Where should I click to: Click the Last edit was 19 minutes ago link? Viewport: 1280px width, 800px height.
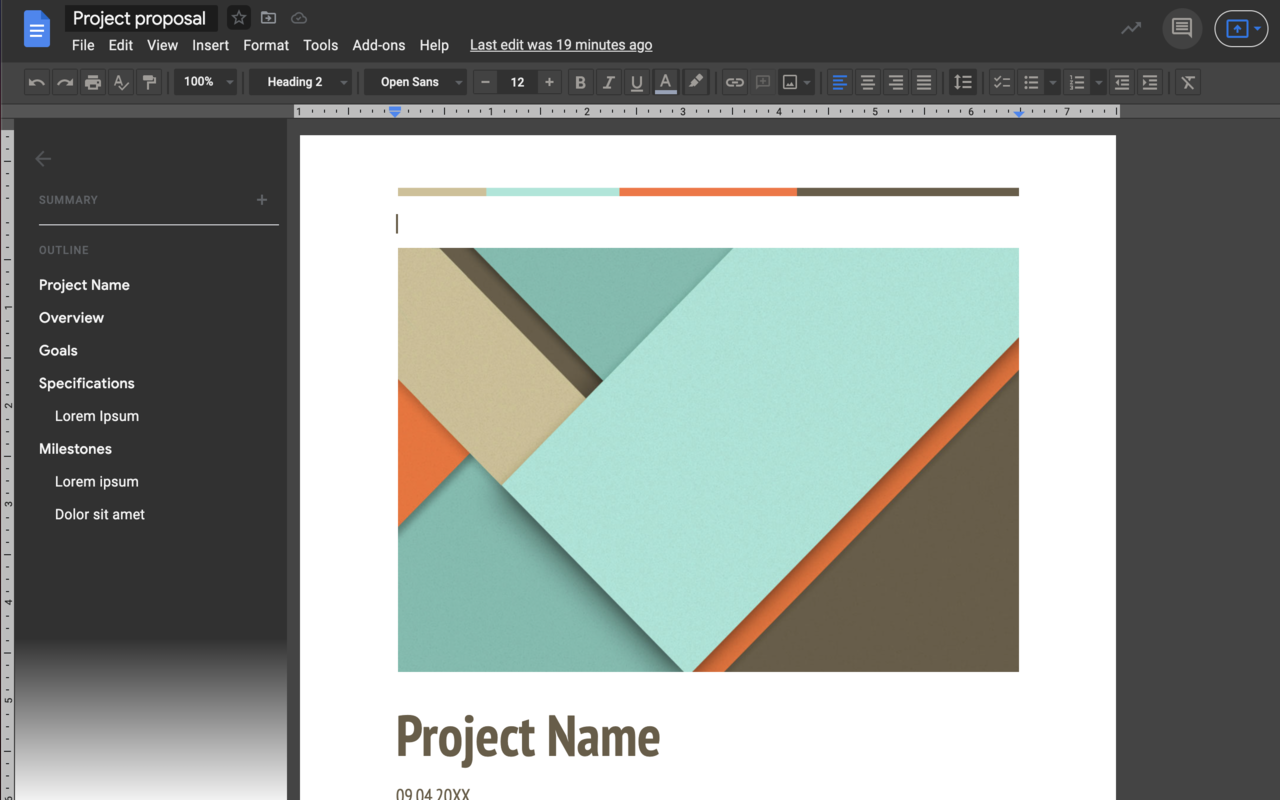560,45
